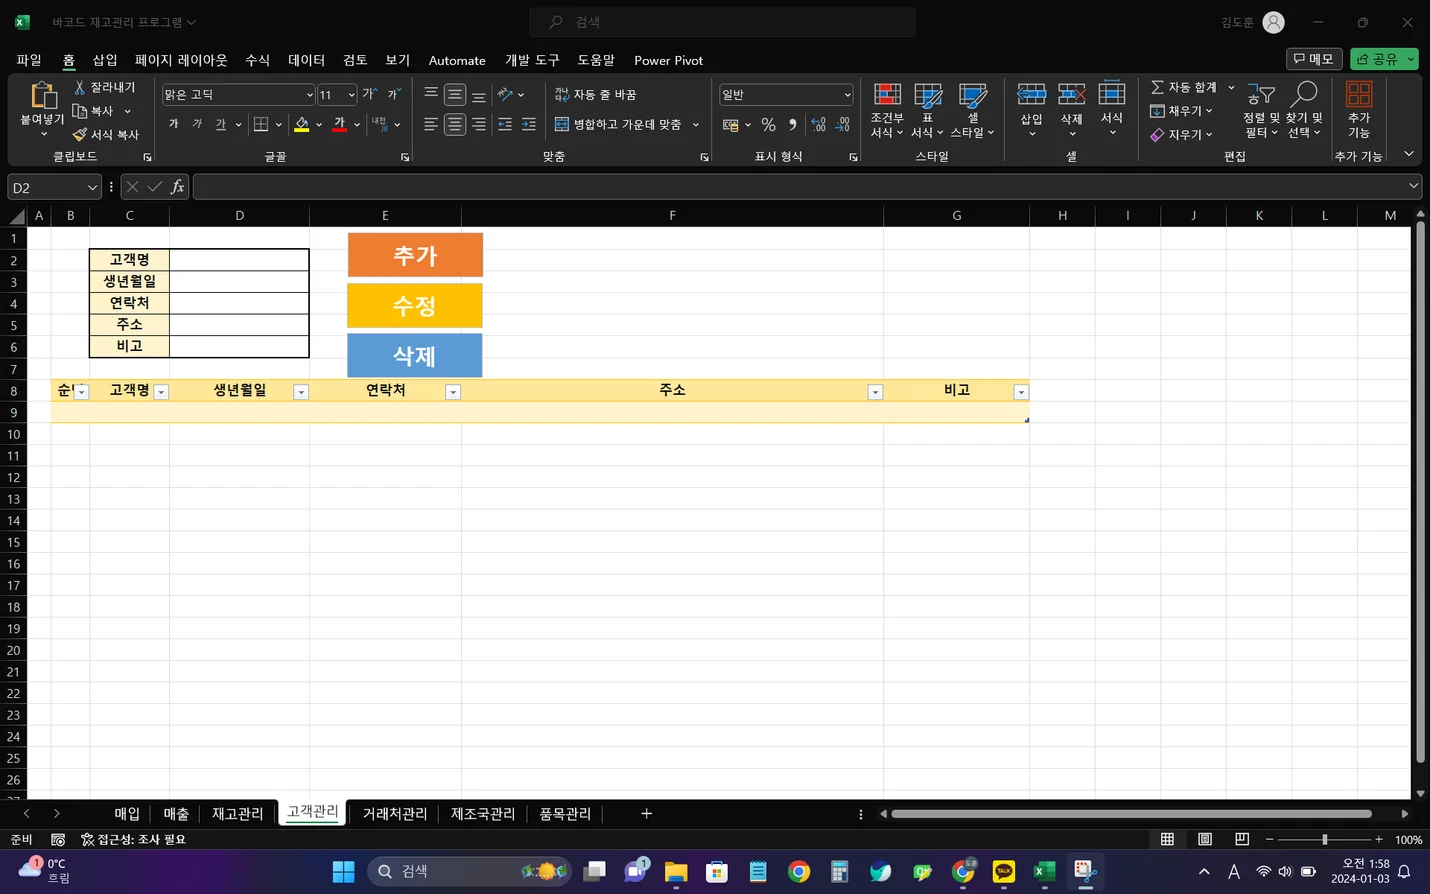The width and height of the screenshot is (1430, 894).
Task: Apply the yellow fill color swatch
Action: click(x=302, y=124)
